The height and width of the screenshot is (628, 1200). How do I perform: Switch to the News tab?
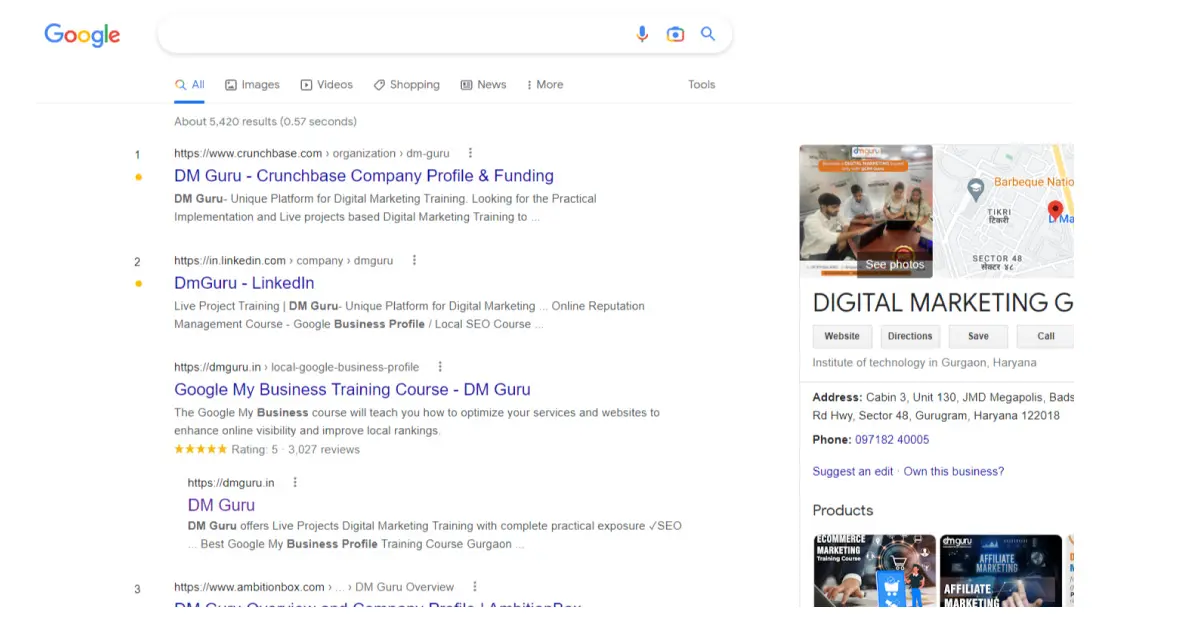[x=483, y=85]
